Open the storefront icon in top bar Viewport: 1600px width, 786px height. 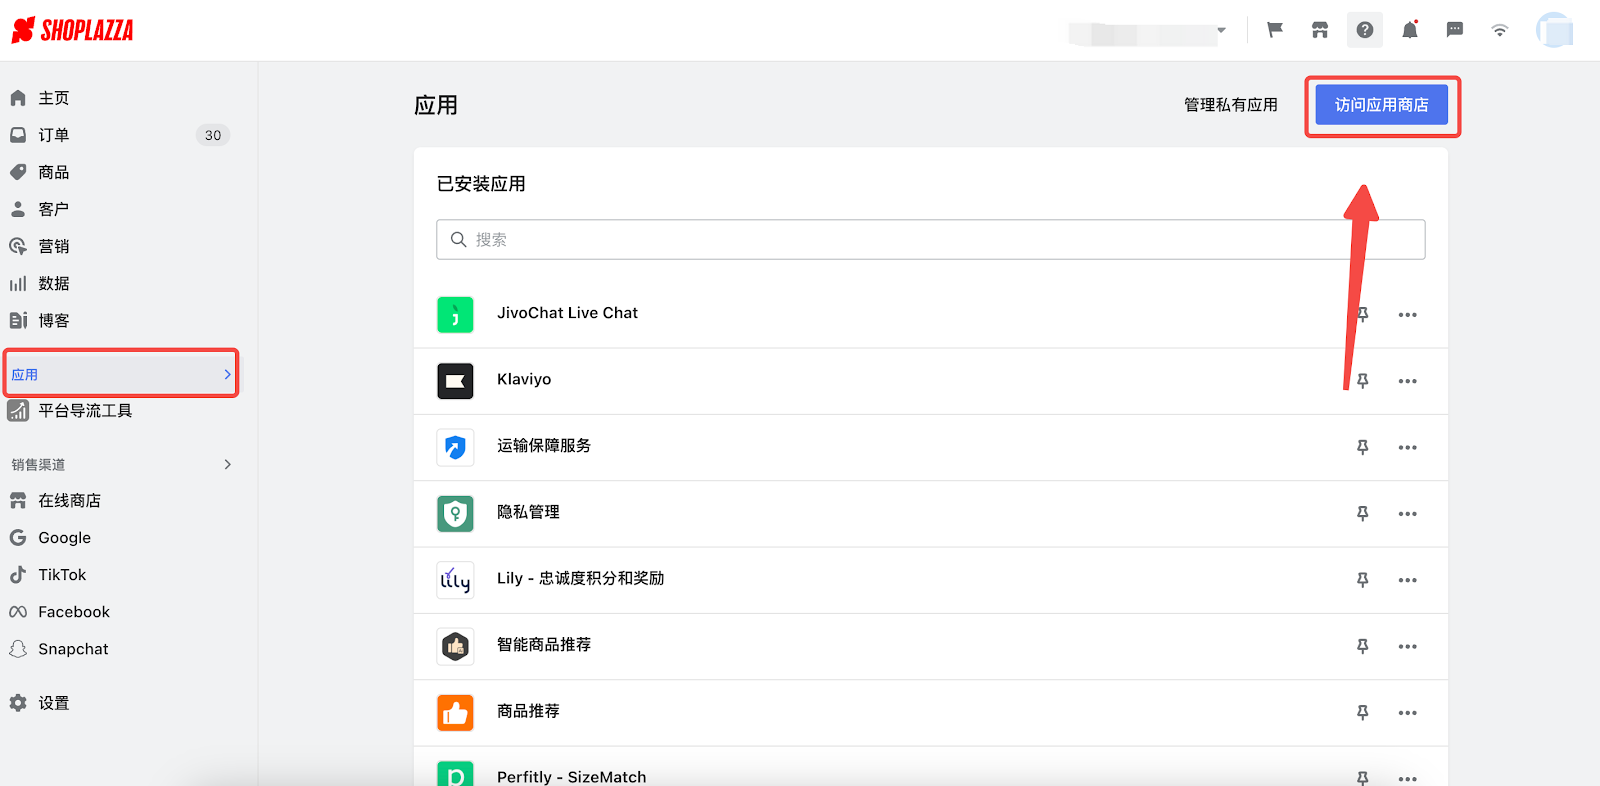1320,30
